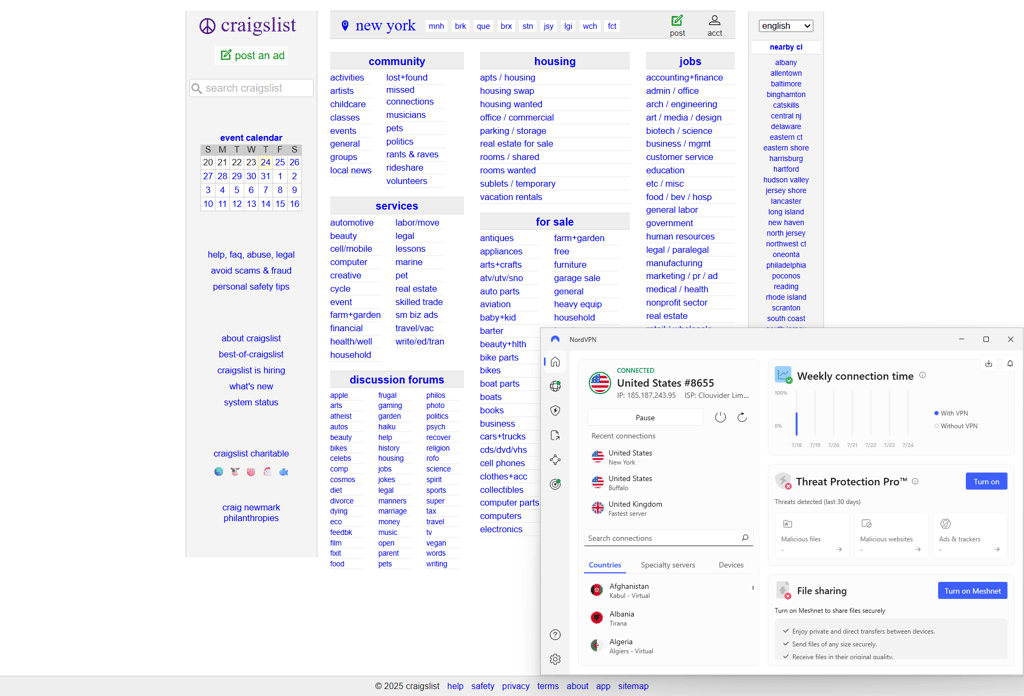Click the NordVPN logo in the title bar
Image resolution: width=1024 pixels, height=696 pixels.
(555, 340)
